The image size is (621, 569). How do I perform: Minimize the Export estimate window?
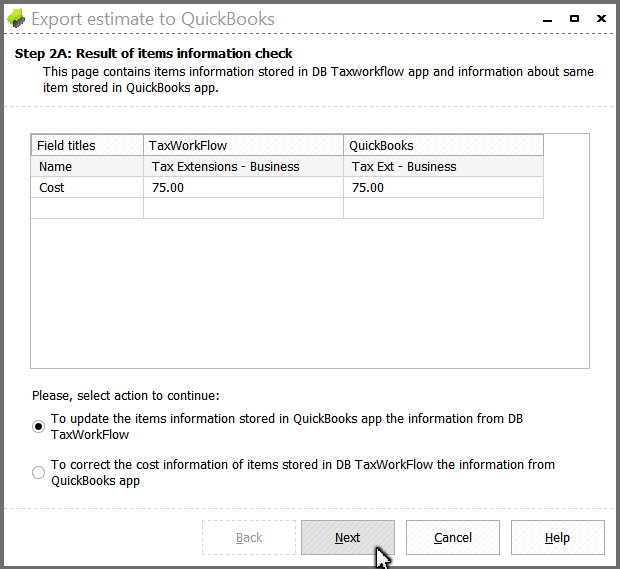(x=547, y=19)
